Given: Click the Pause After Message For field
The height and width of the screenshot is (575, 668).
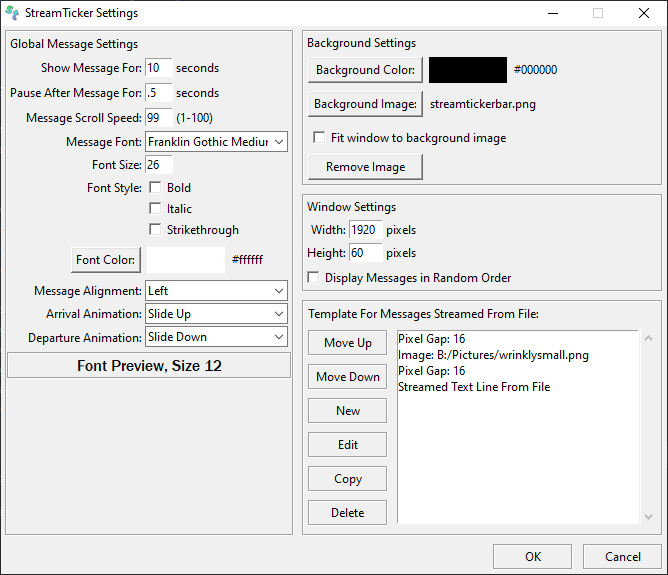Looking at the screenshot, I should [159, 92].
